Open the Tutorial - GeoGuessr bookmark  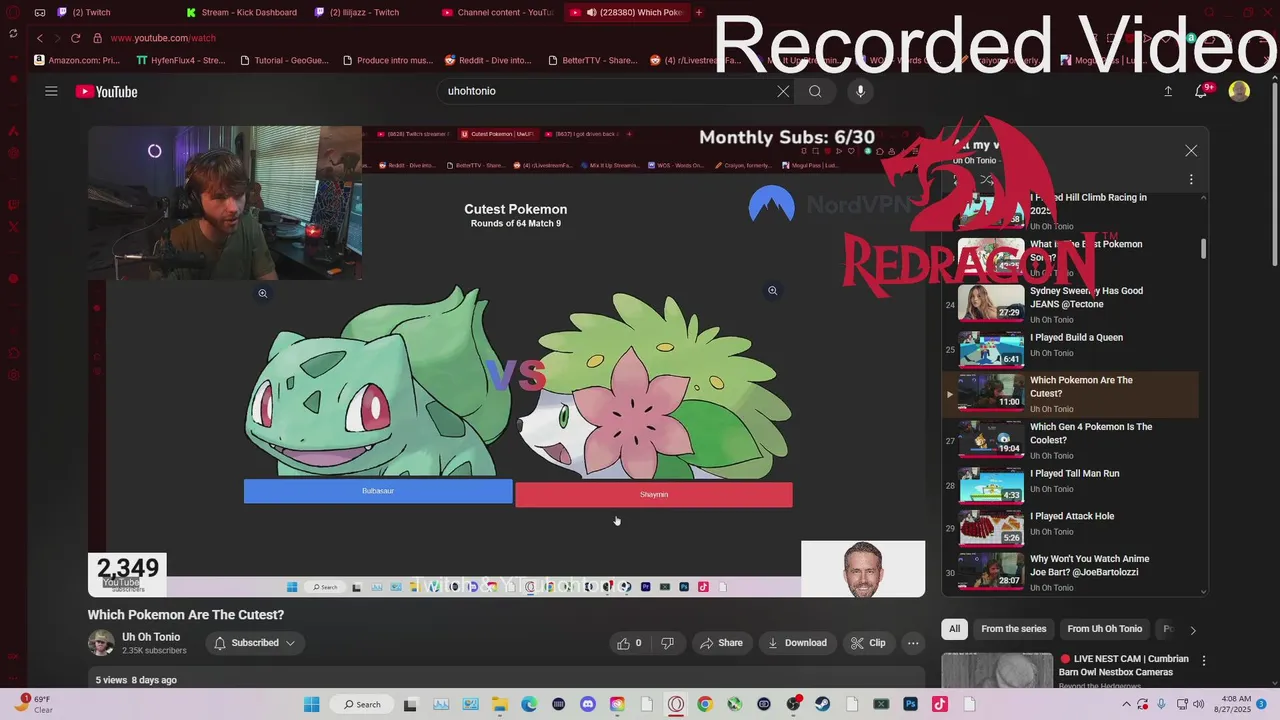[285, 60]
